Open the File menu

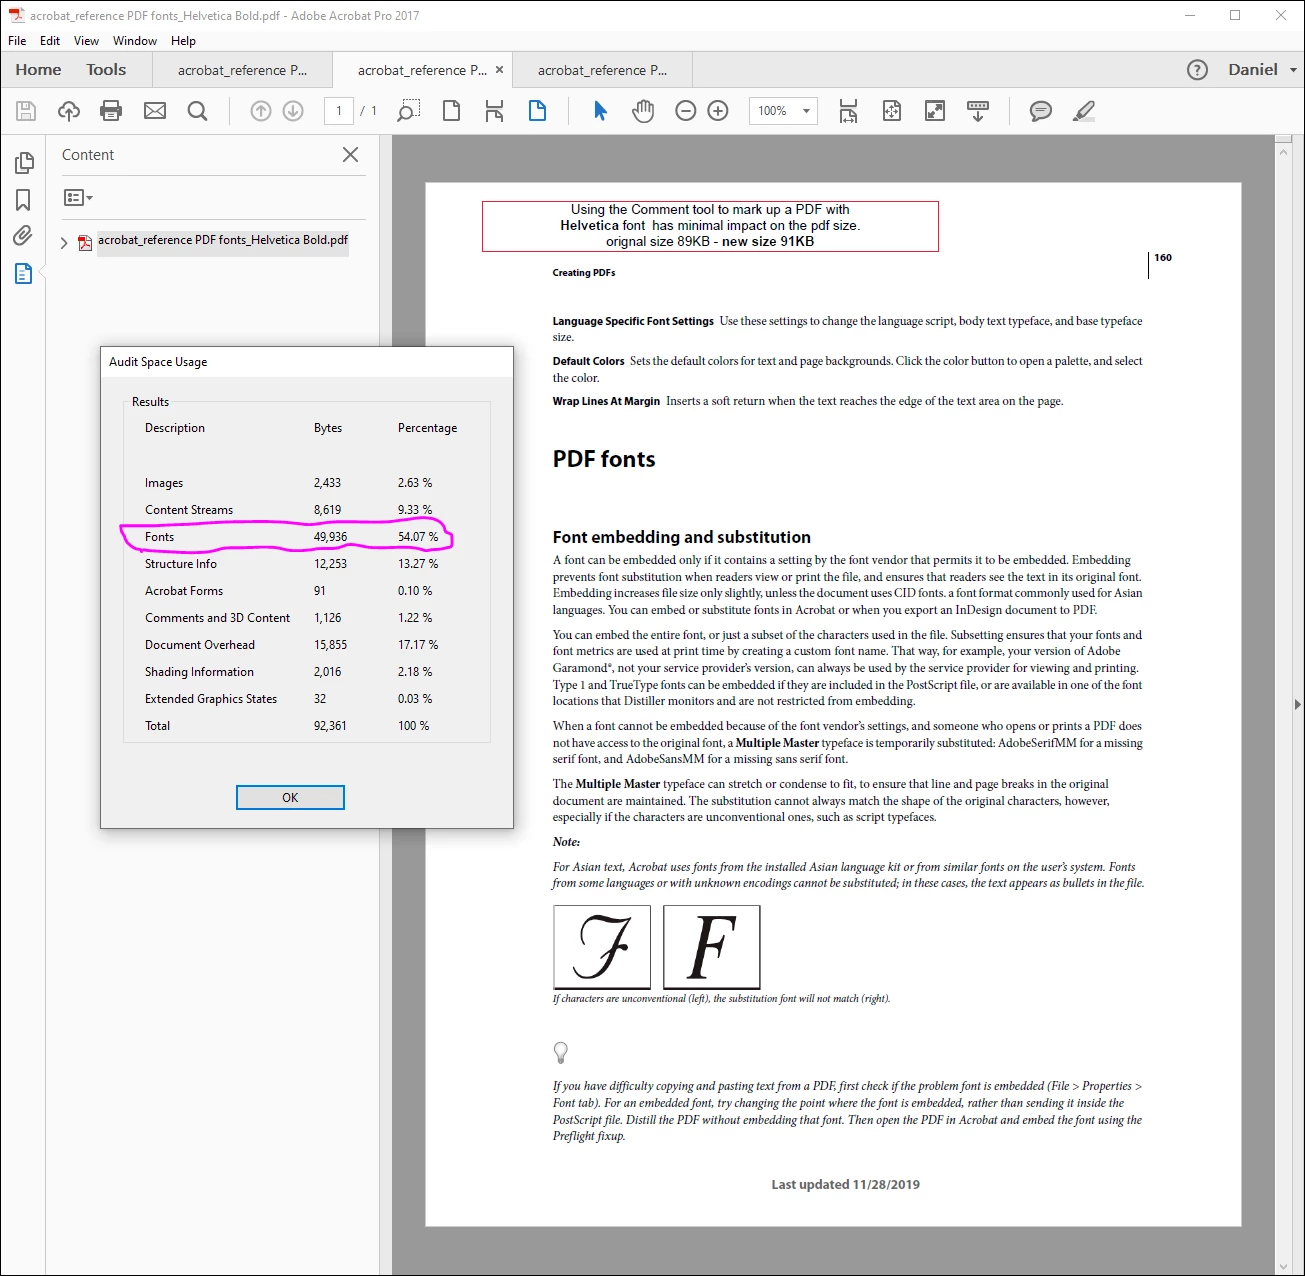(x=17, y=41)
